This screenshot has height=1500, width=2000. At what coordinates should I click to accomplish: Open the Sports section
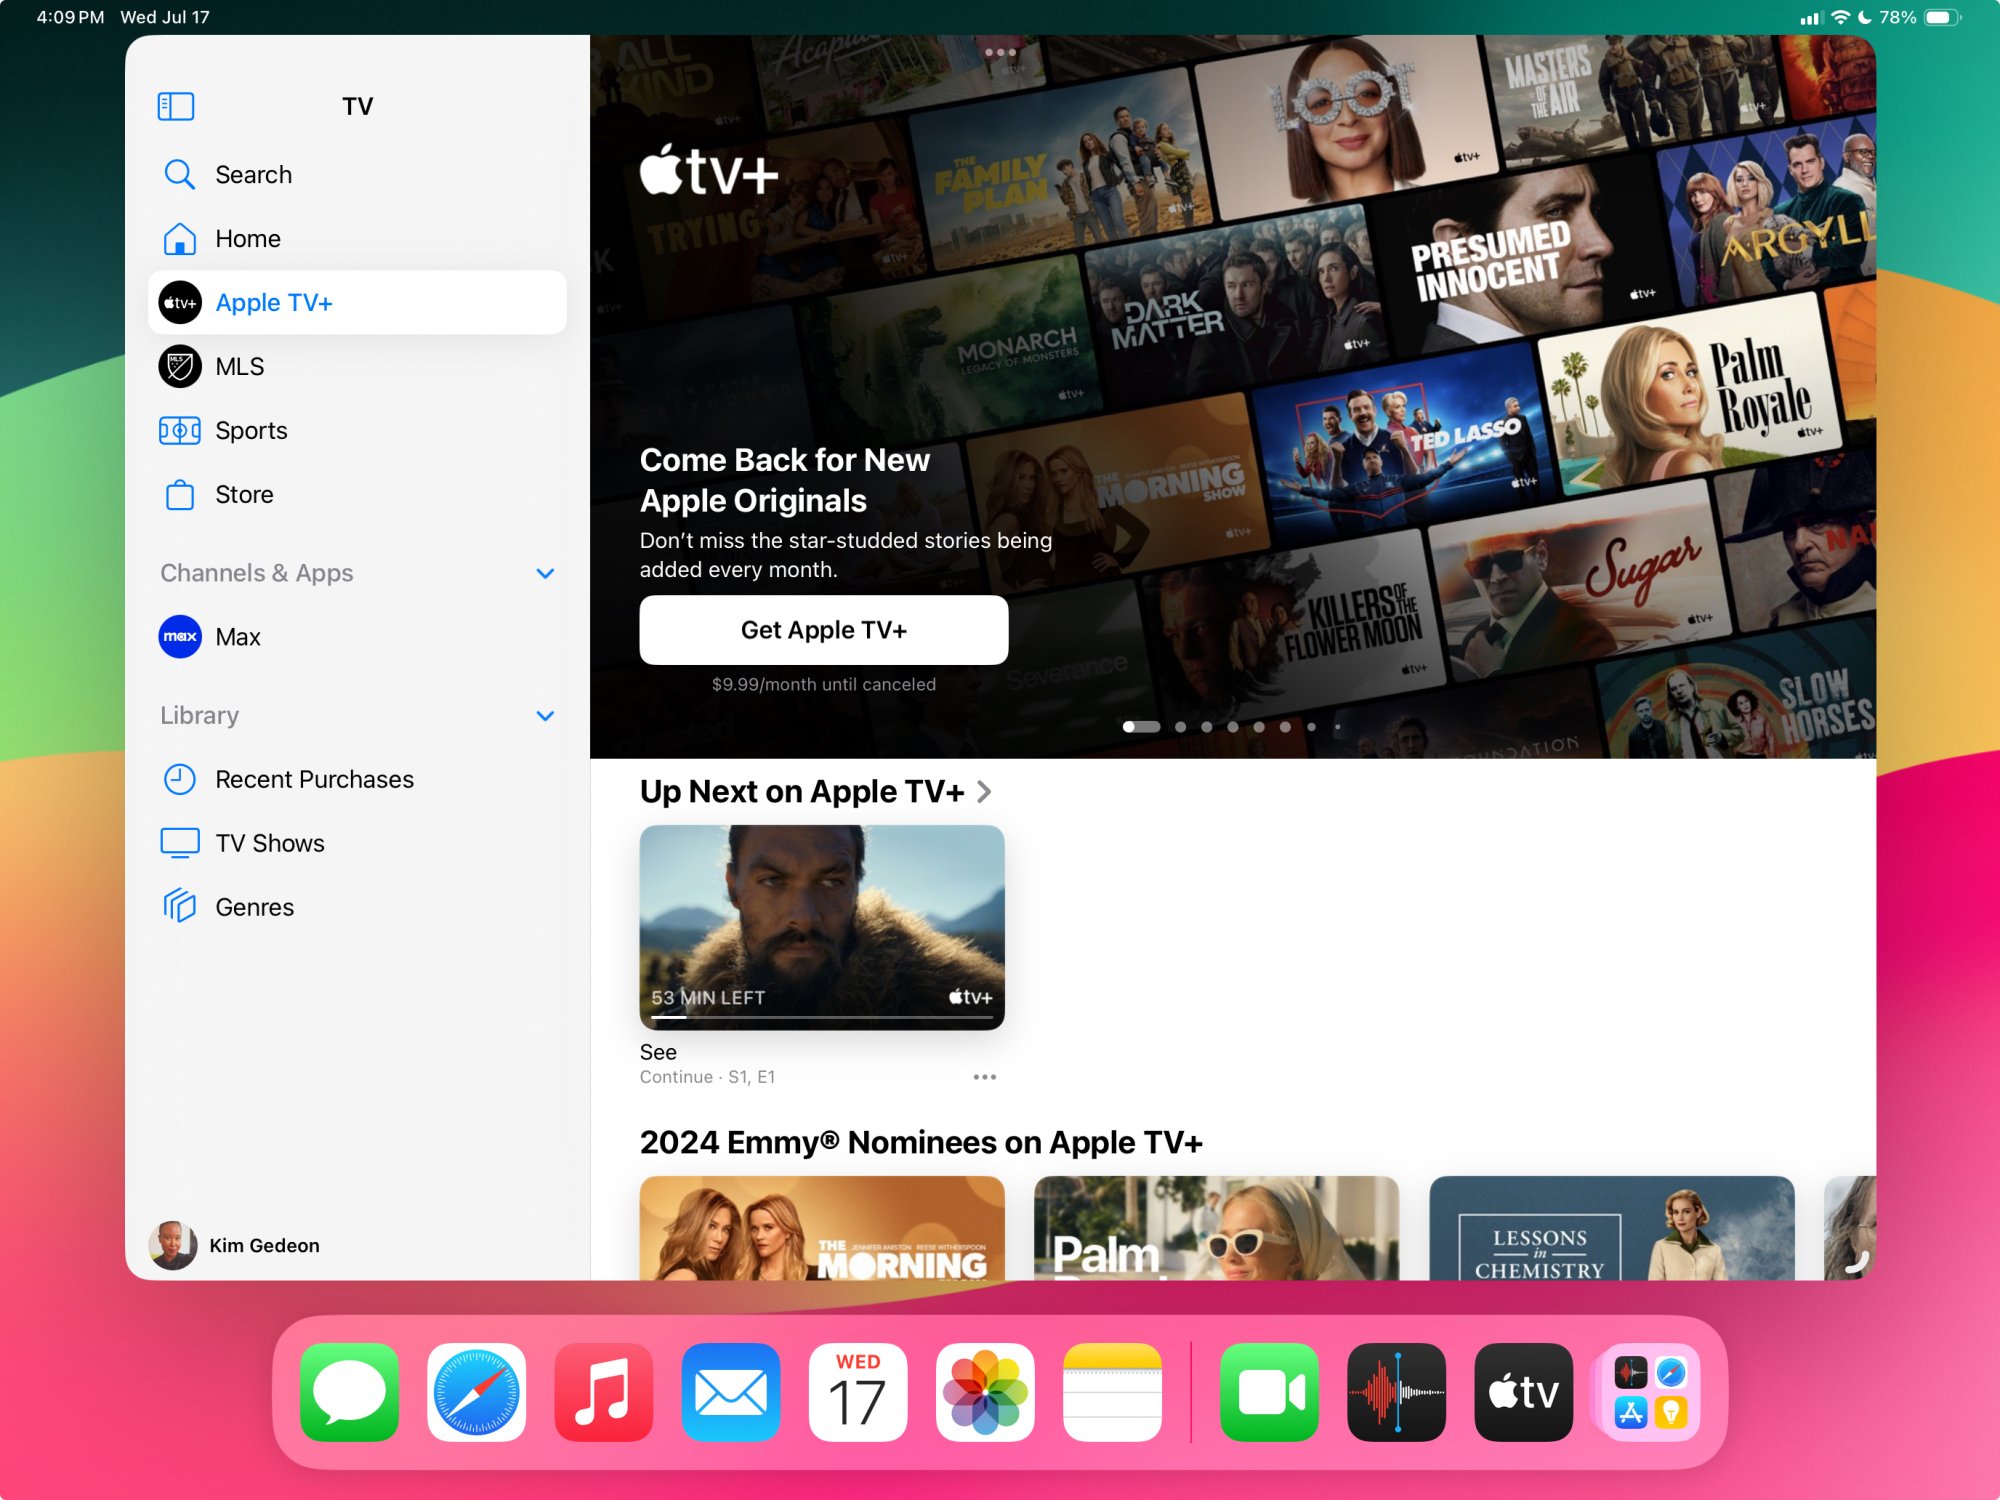coord(250,430)
